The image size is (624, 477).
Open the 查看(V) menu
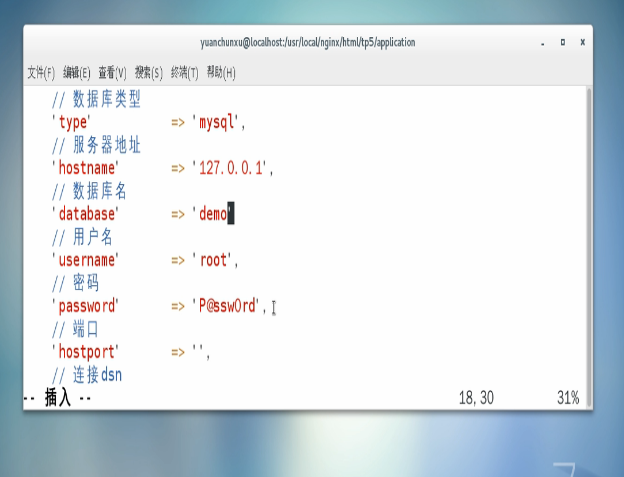[x=113, y=73]
